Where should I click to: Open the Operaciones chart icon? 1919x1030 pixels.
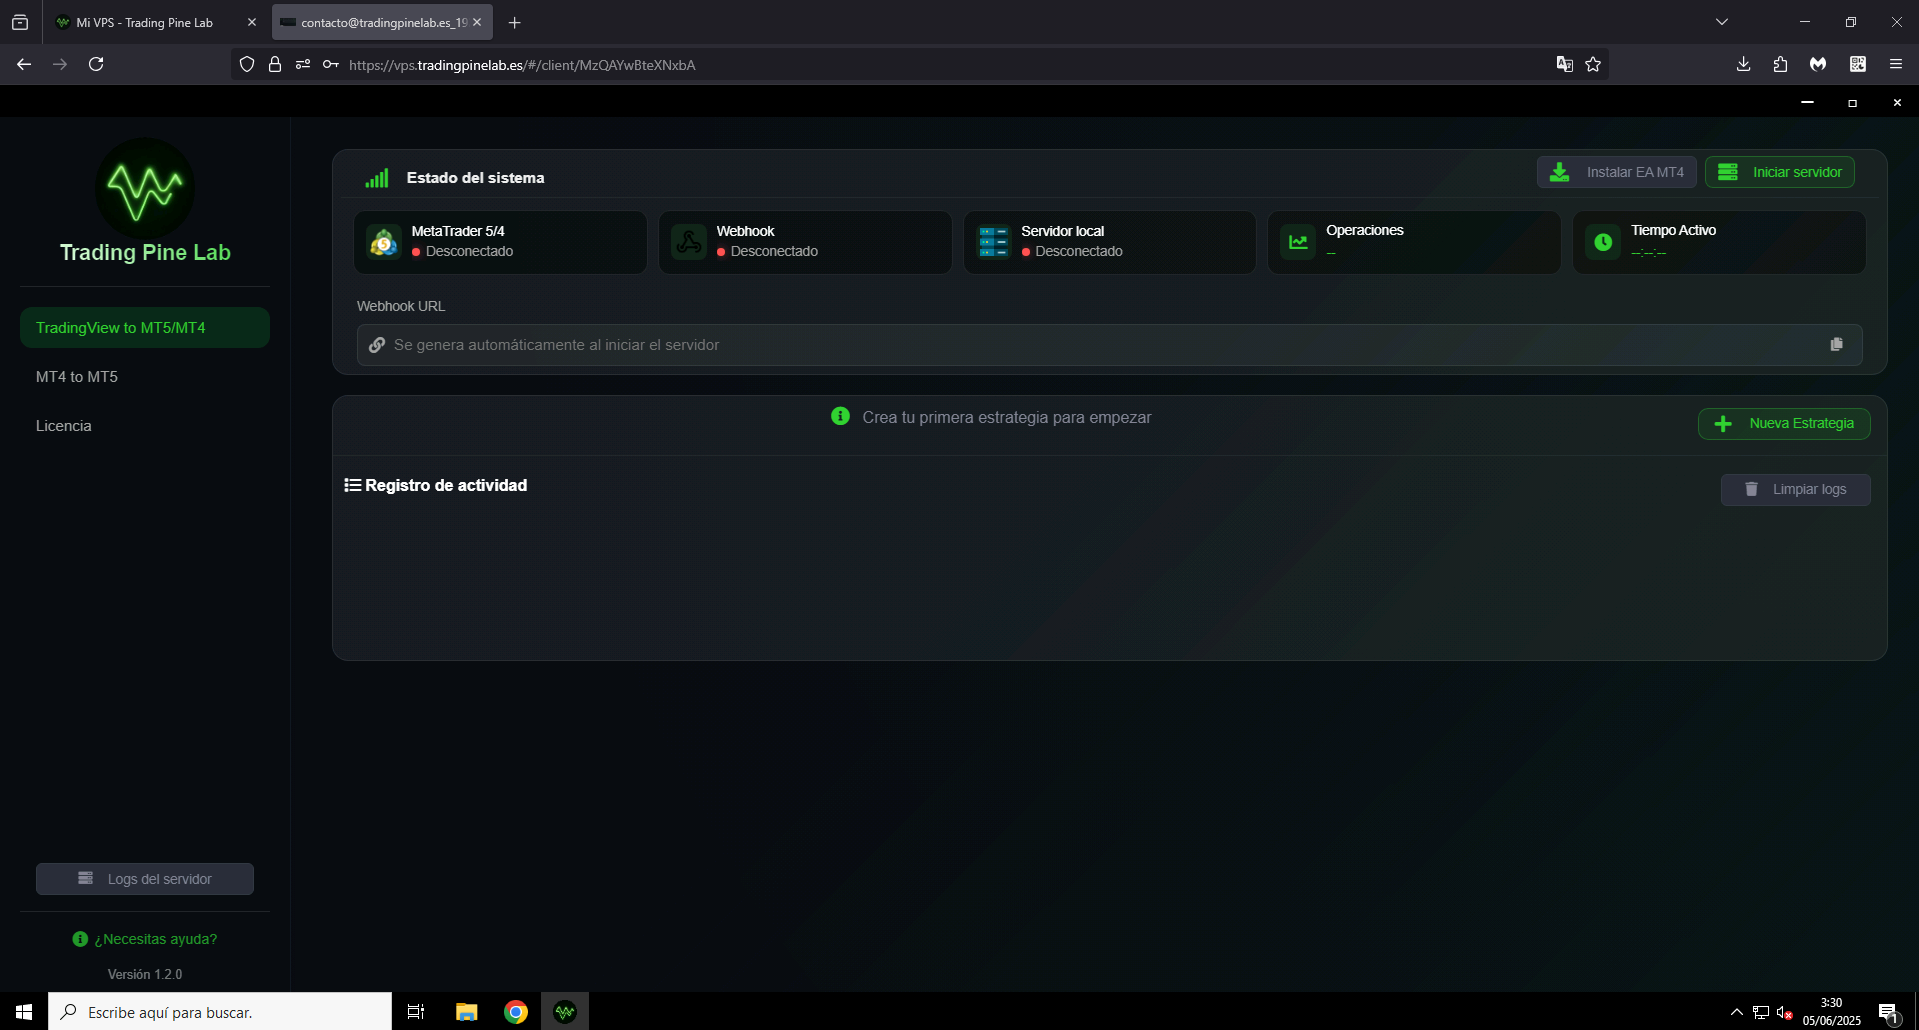click(1297, 242)
